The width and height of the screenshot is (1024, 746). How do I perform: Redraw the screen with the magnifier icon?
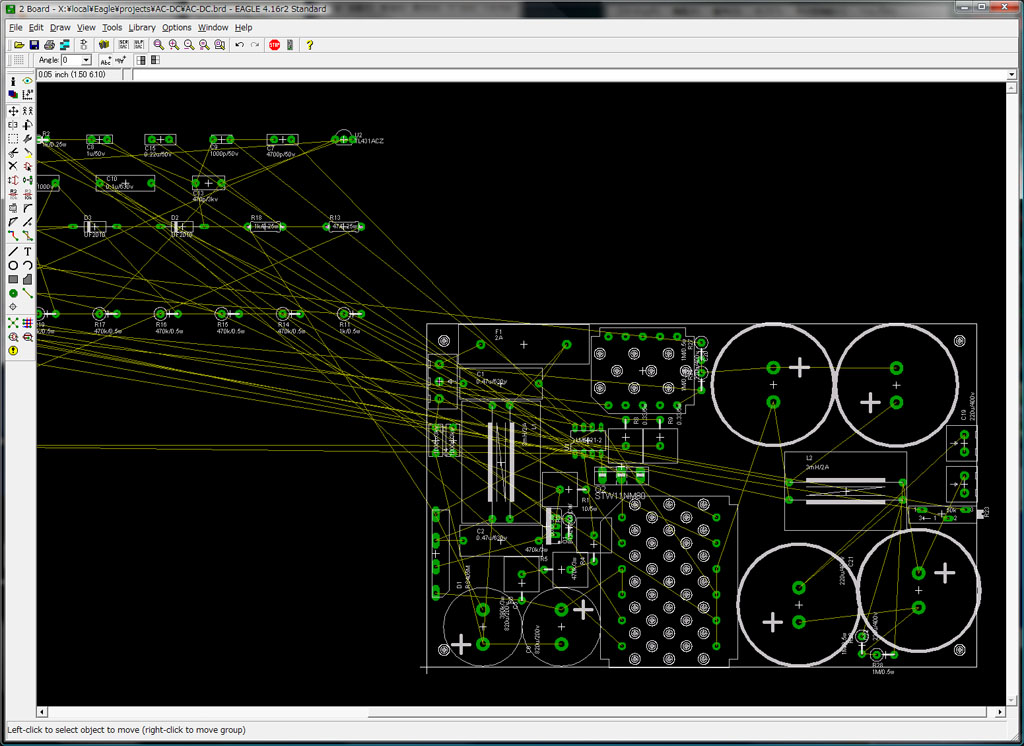pyautogui.click(x=204, y=44)
